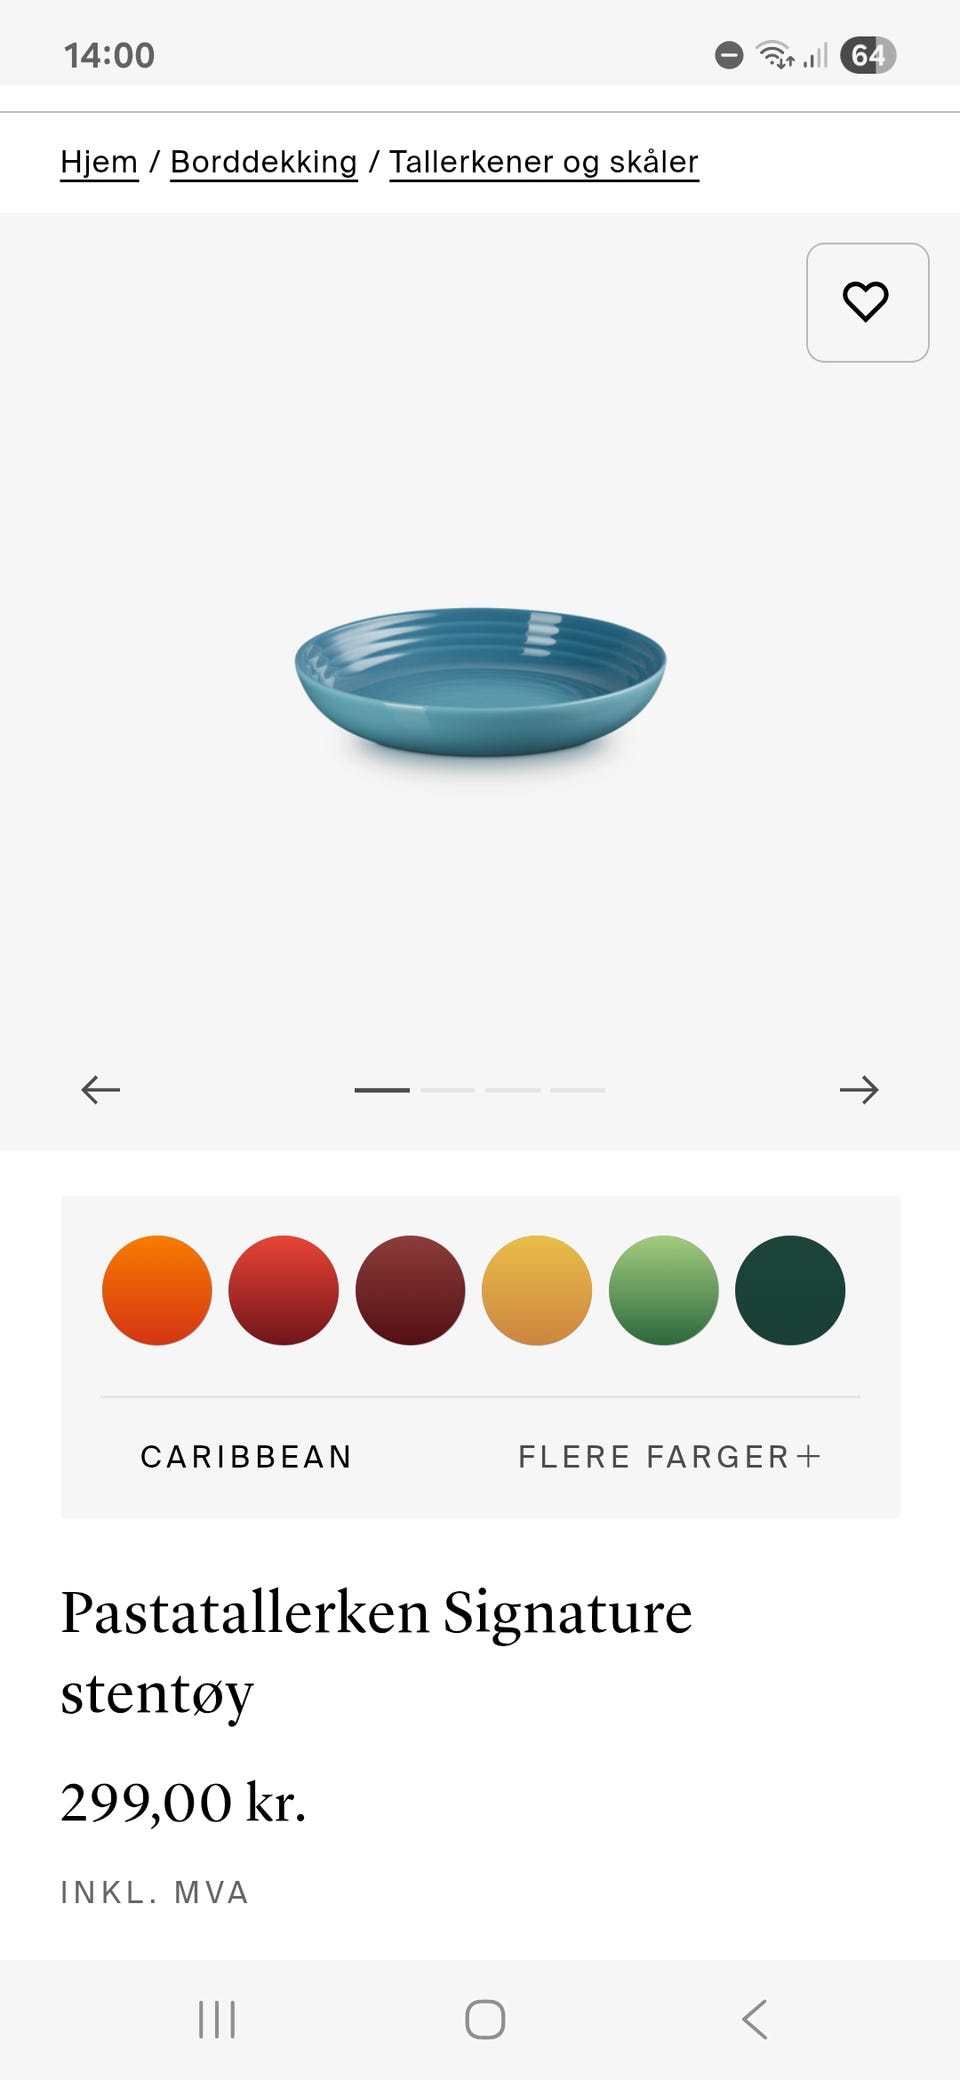Tap the battery indicator showing 64
This screenshot has width=960, height=2080.
coord(868,55)
